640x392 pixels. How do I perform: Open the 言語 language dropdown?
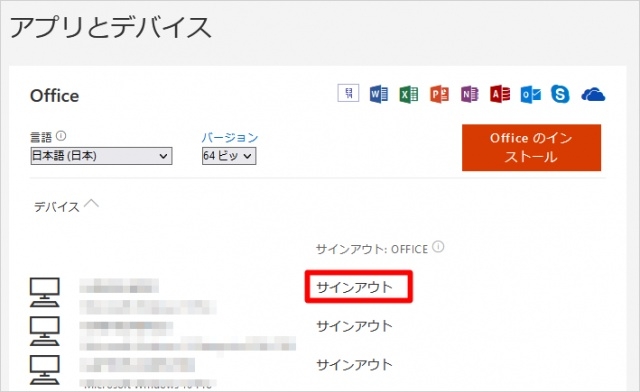(101, 156)
